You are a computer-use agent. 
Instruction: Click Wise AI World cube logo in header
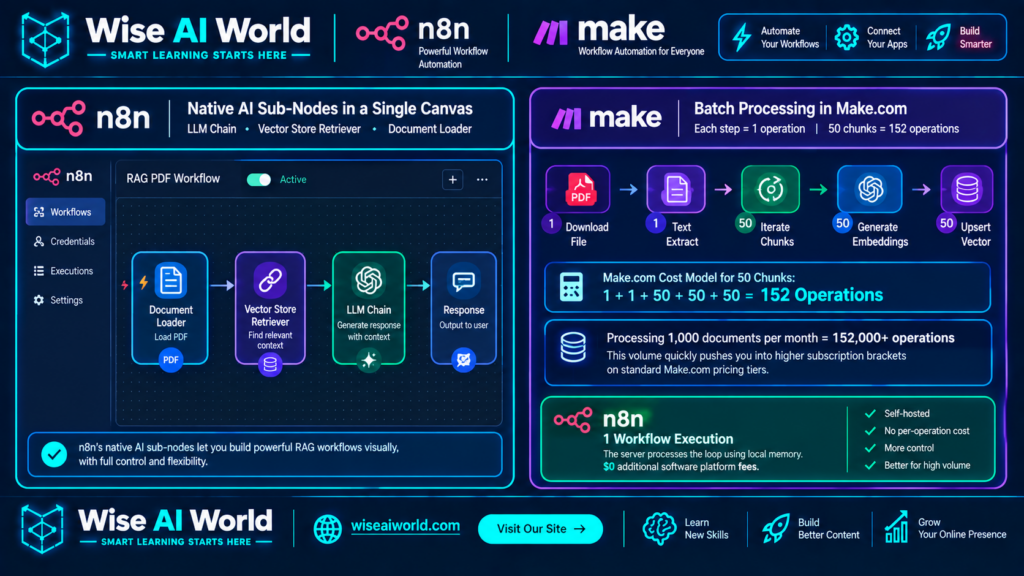[45, 39]
